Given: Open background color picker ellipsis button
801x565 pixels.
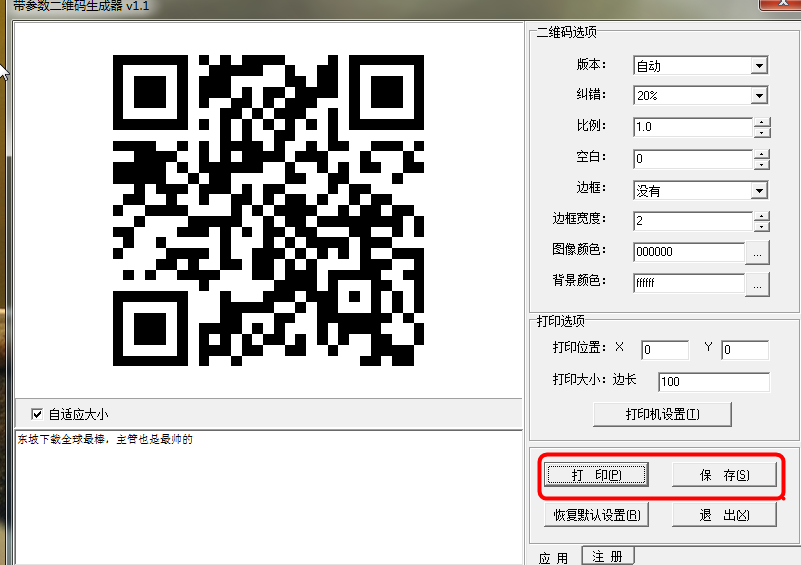Looking at the screenshot, I should [x=757, y=285].
